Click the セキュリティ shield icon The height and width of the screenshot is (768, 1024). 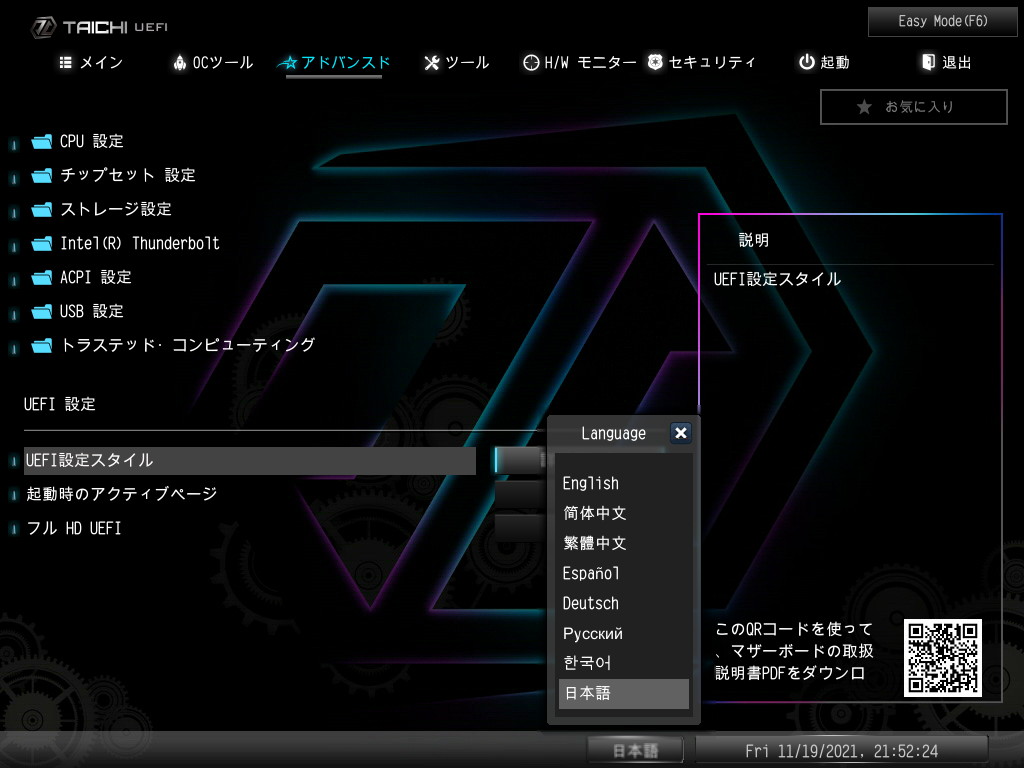(x=655, y=62)
